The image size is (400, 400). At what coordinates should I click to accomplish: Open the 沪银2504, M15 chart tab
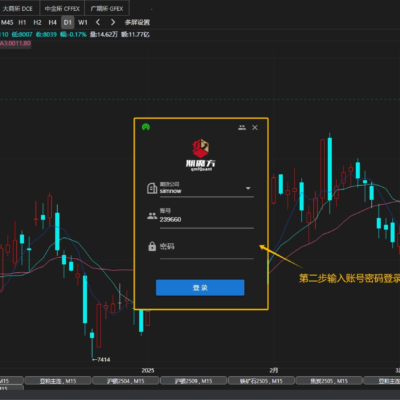[126, 381]
